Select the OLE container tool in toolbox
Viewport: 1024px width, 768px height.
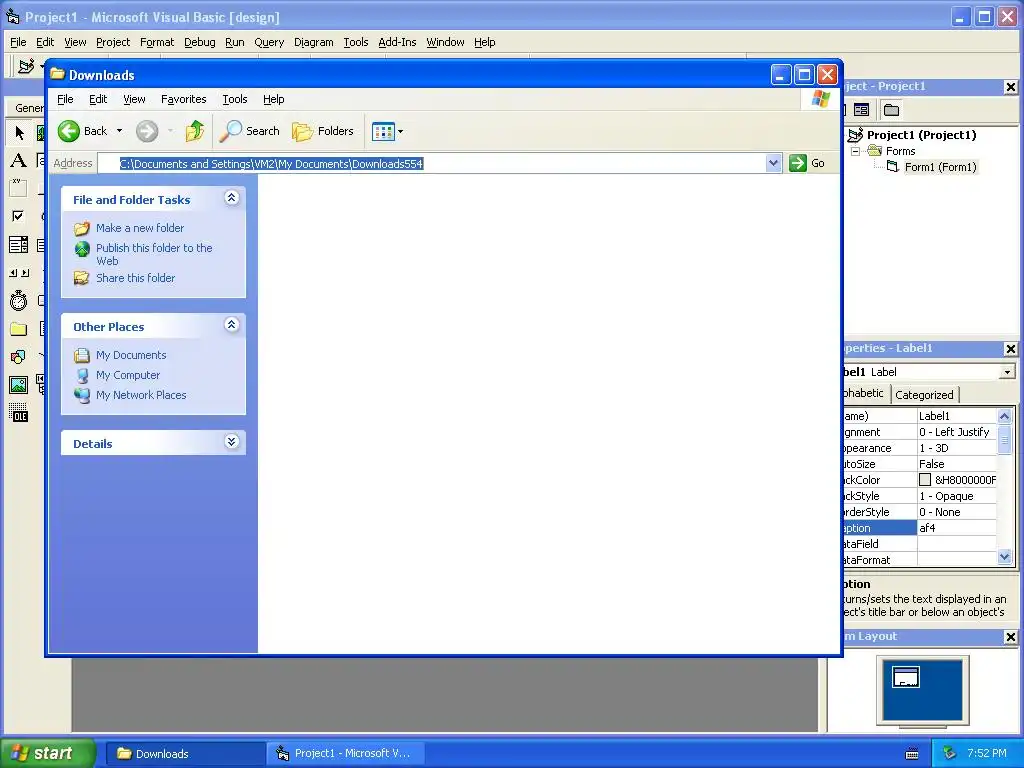19,413
